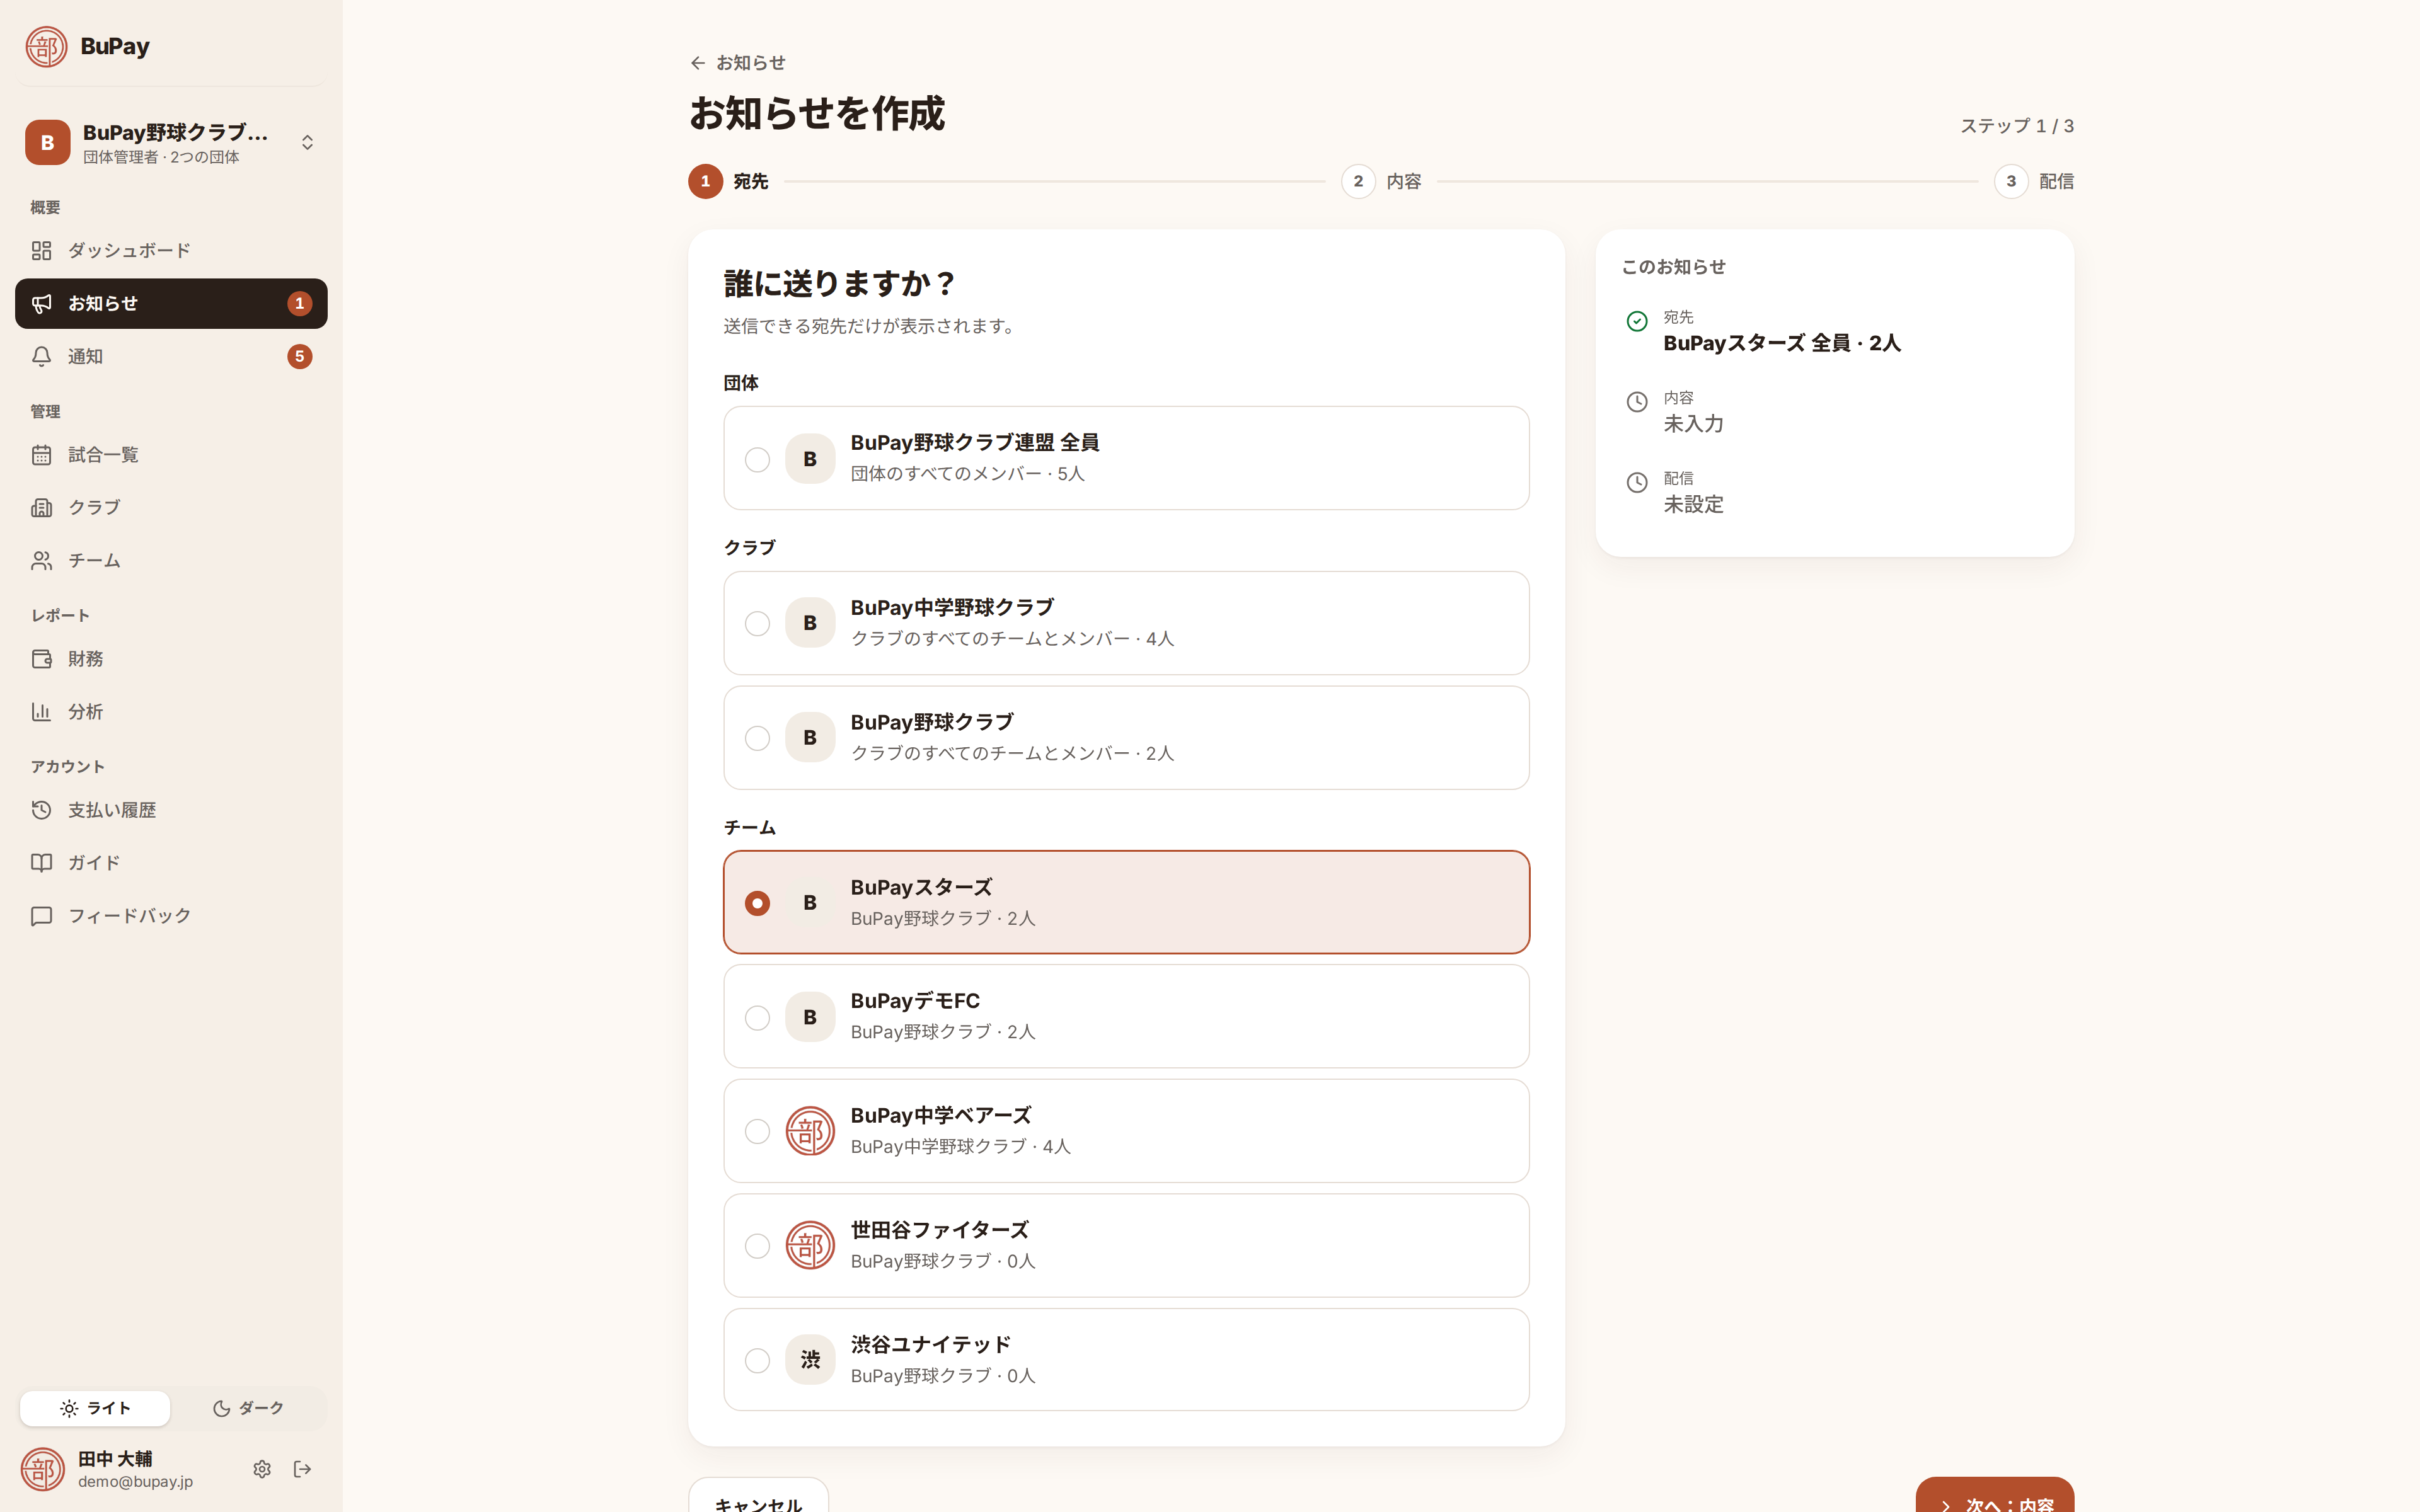
Task: Click the wallet icon for 財務
Action: tap(41, 659)
